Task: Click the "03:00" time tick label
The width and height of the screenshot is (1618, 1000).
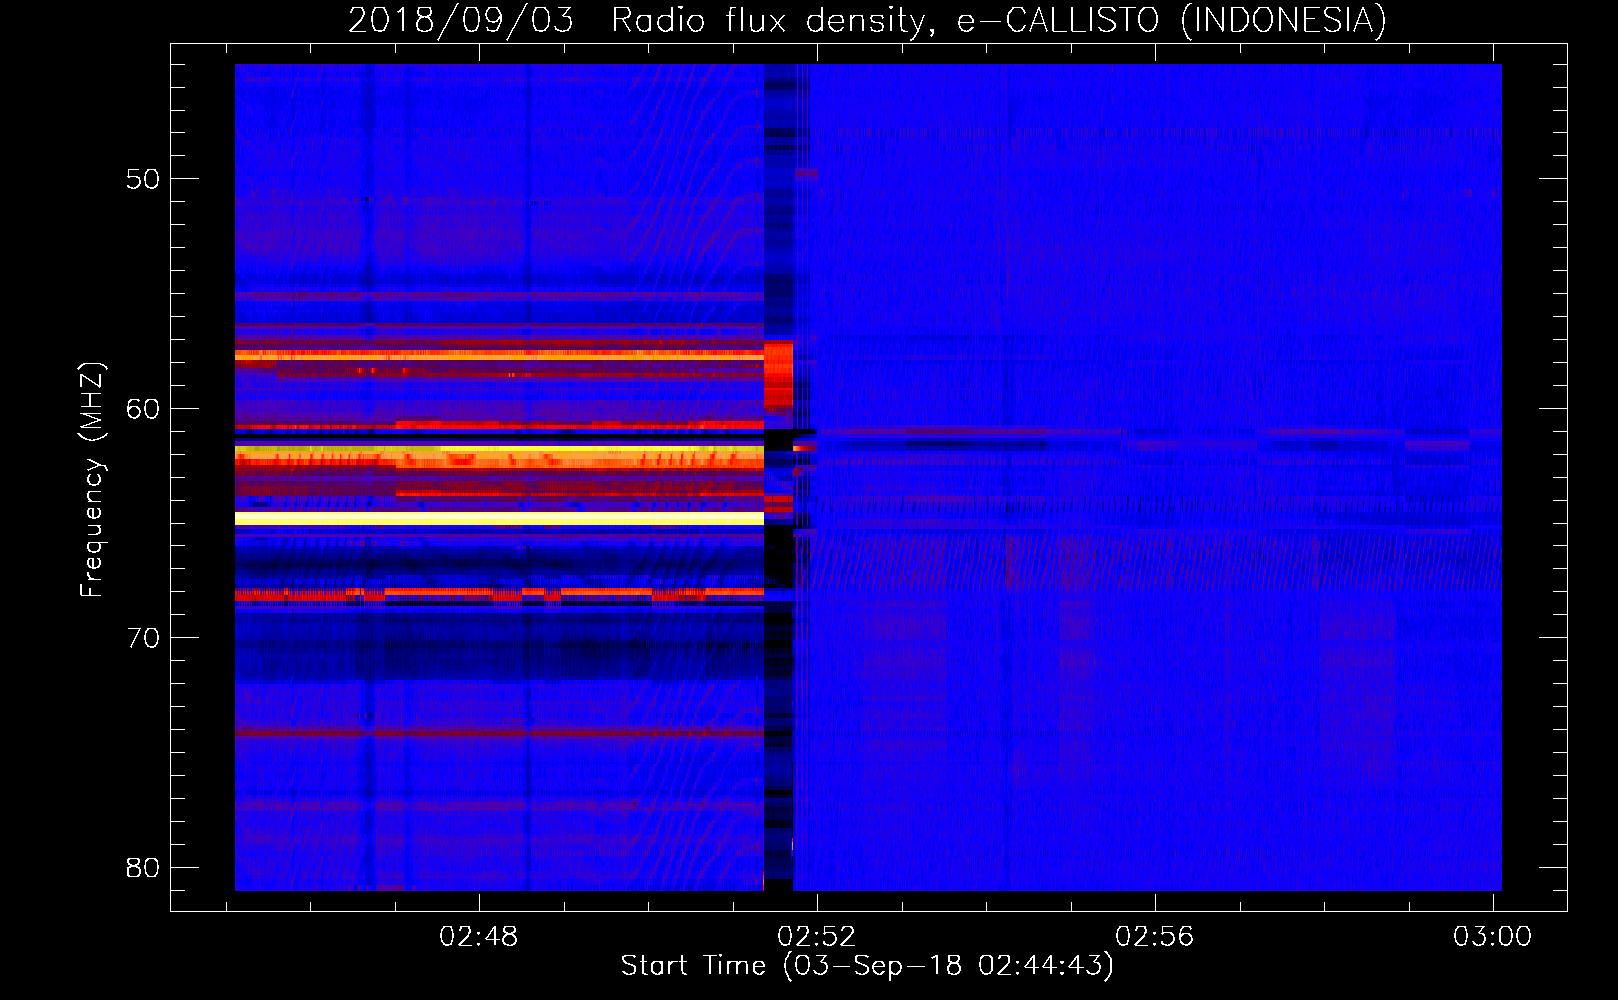Action: point(1492,937)
